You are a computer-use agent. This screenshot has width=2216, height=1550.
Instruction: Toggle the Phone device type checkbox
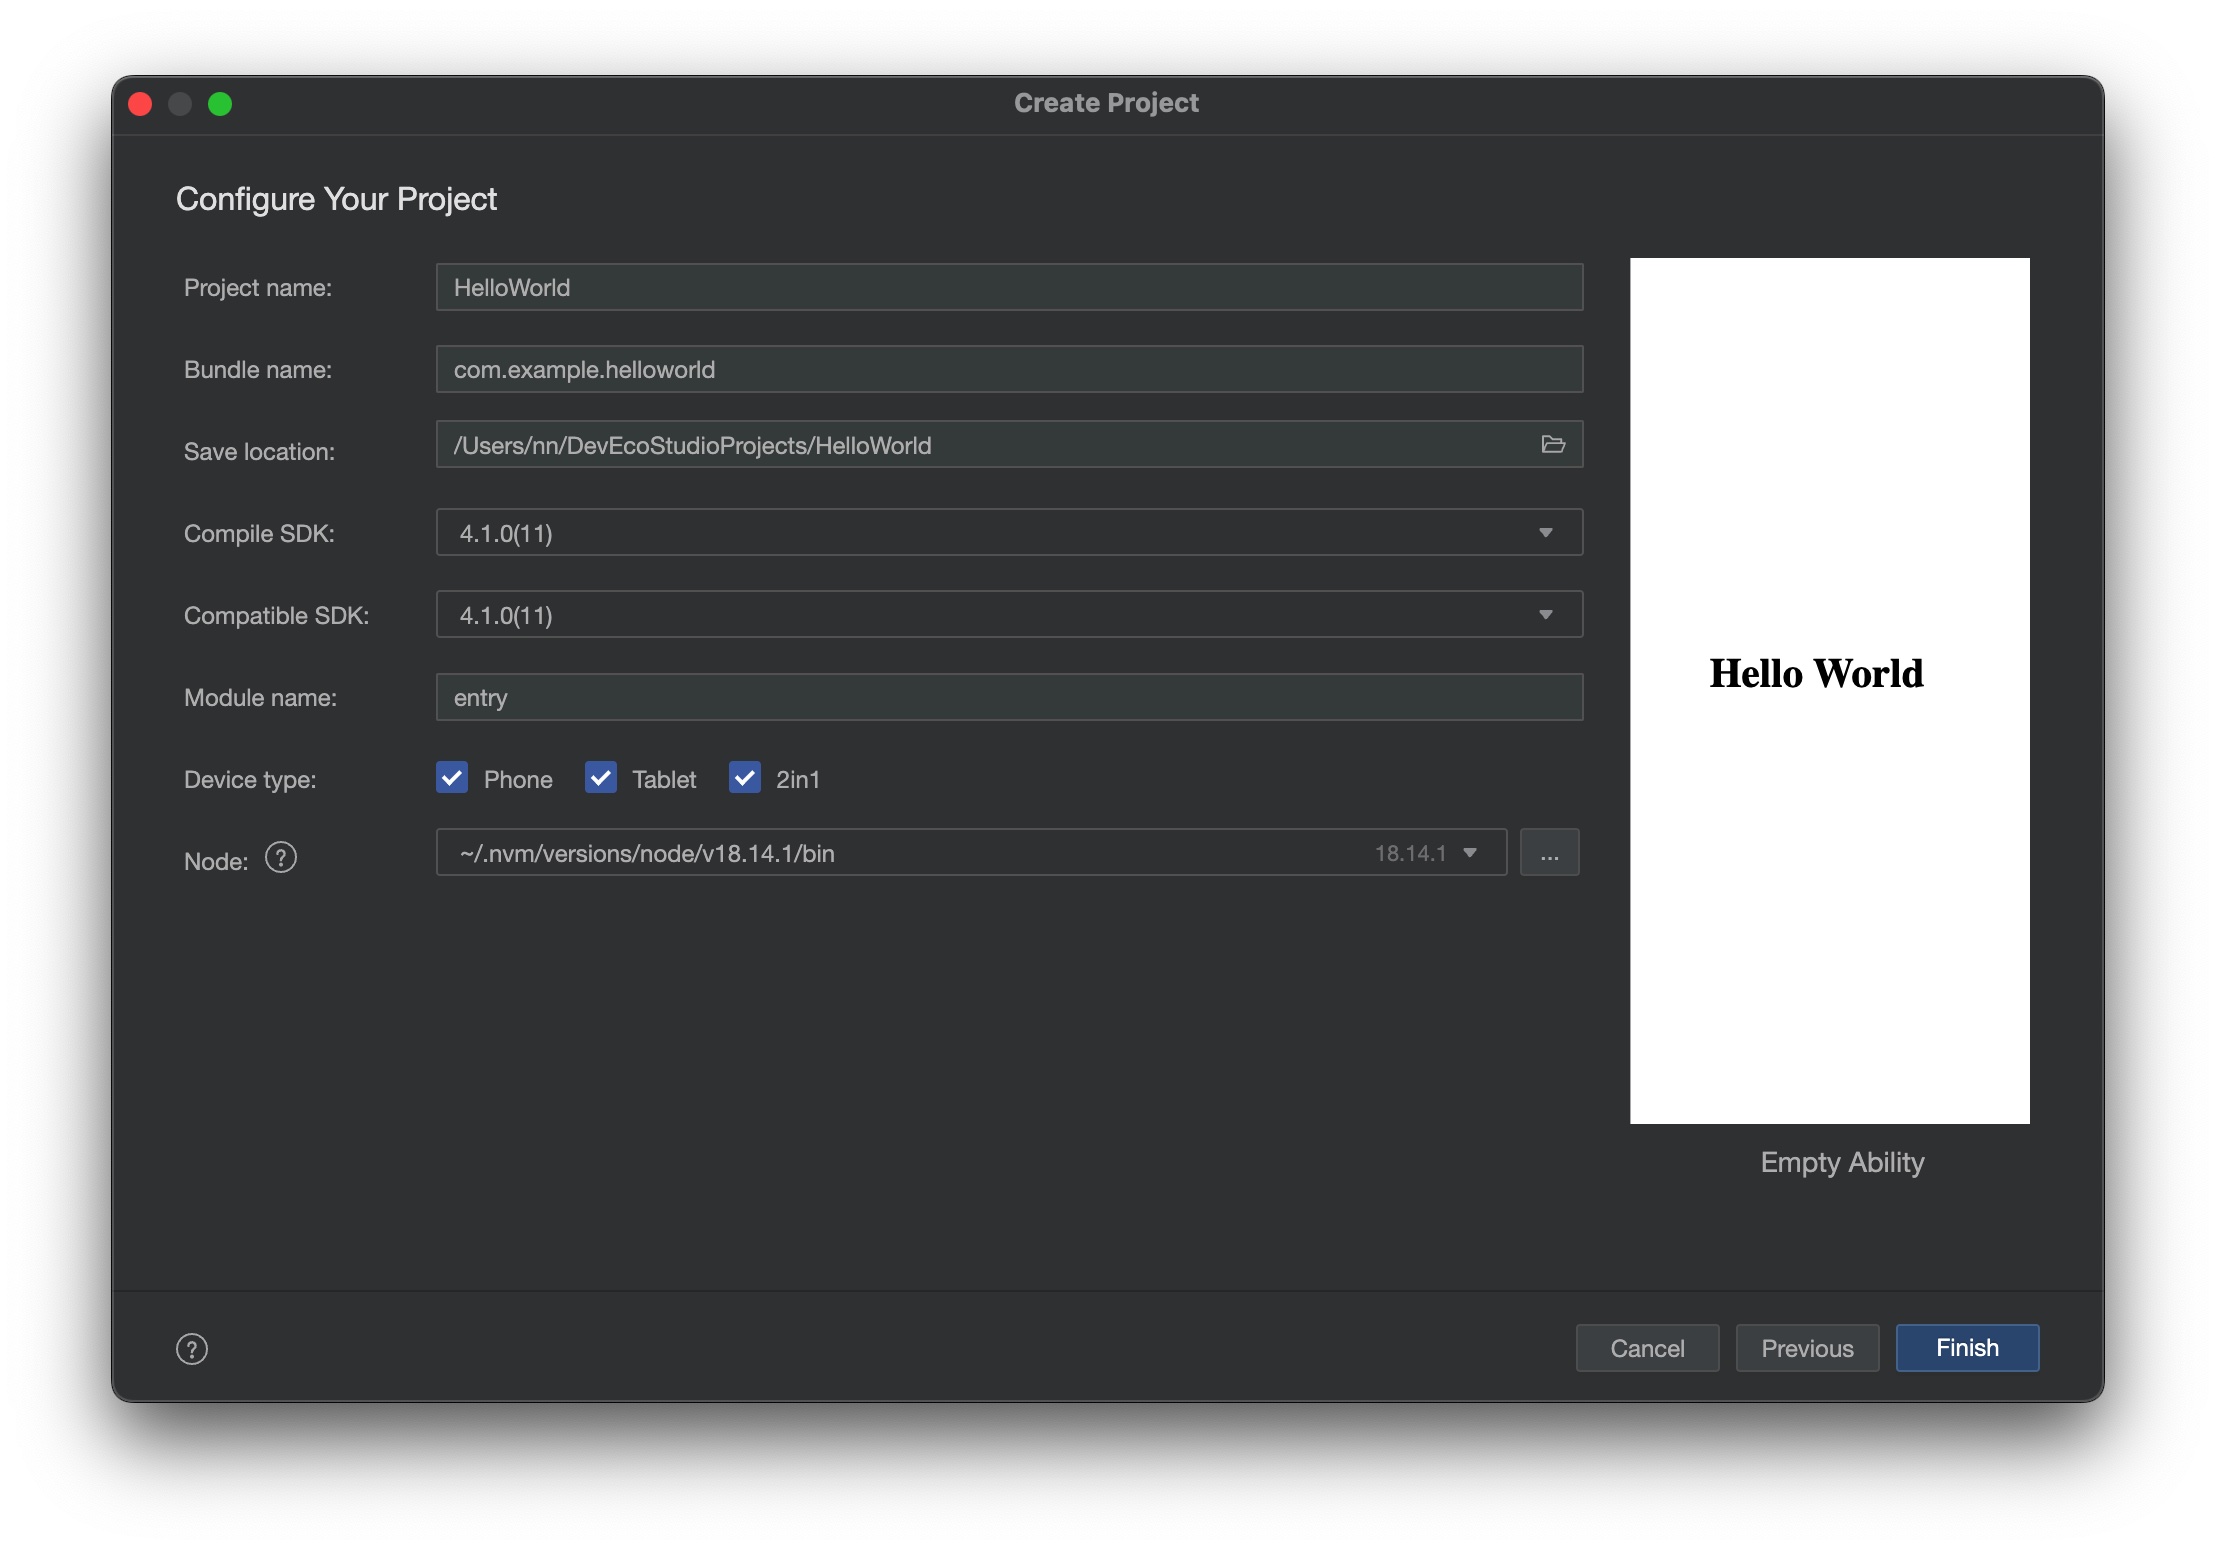coord(451,778)
